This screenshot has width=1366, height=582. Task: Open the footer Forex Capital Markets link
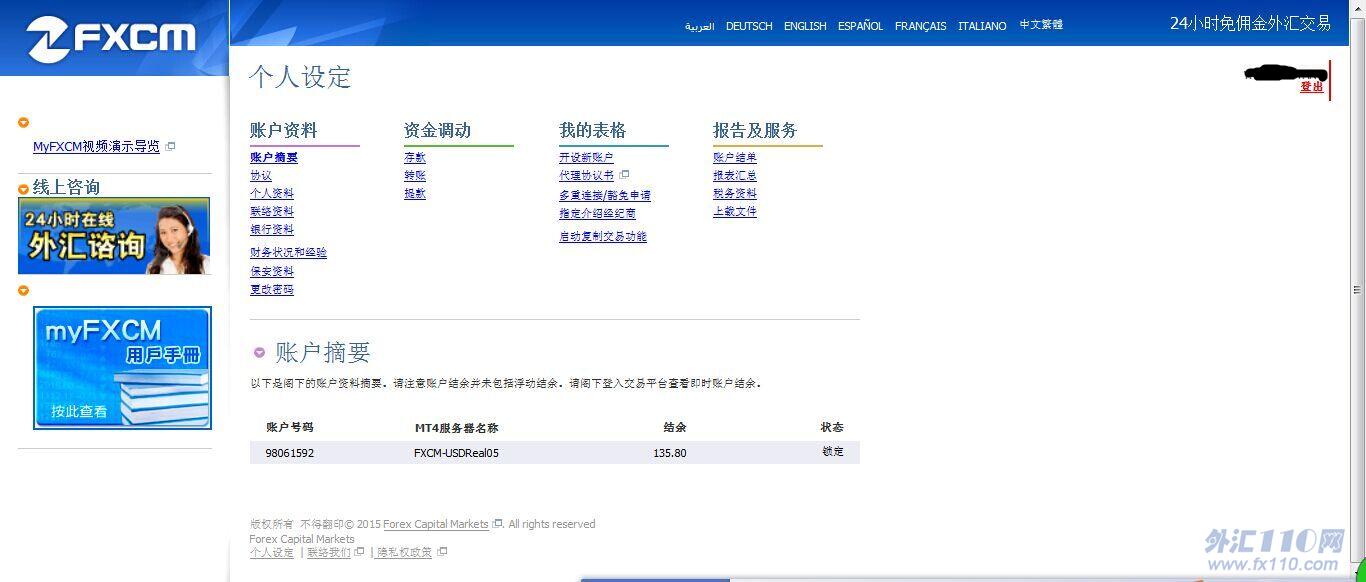tap(436, 524)
